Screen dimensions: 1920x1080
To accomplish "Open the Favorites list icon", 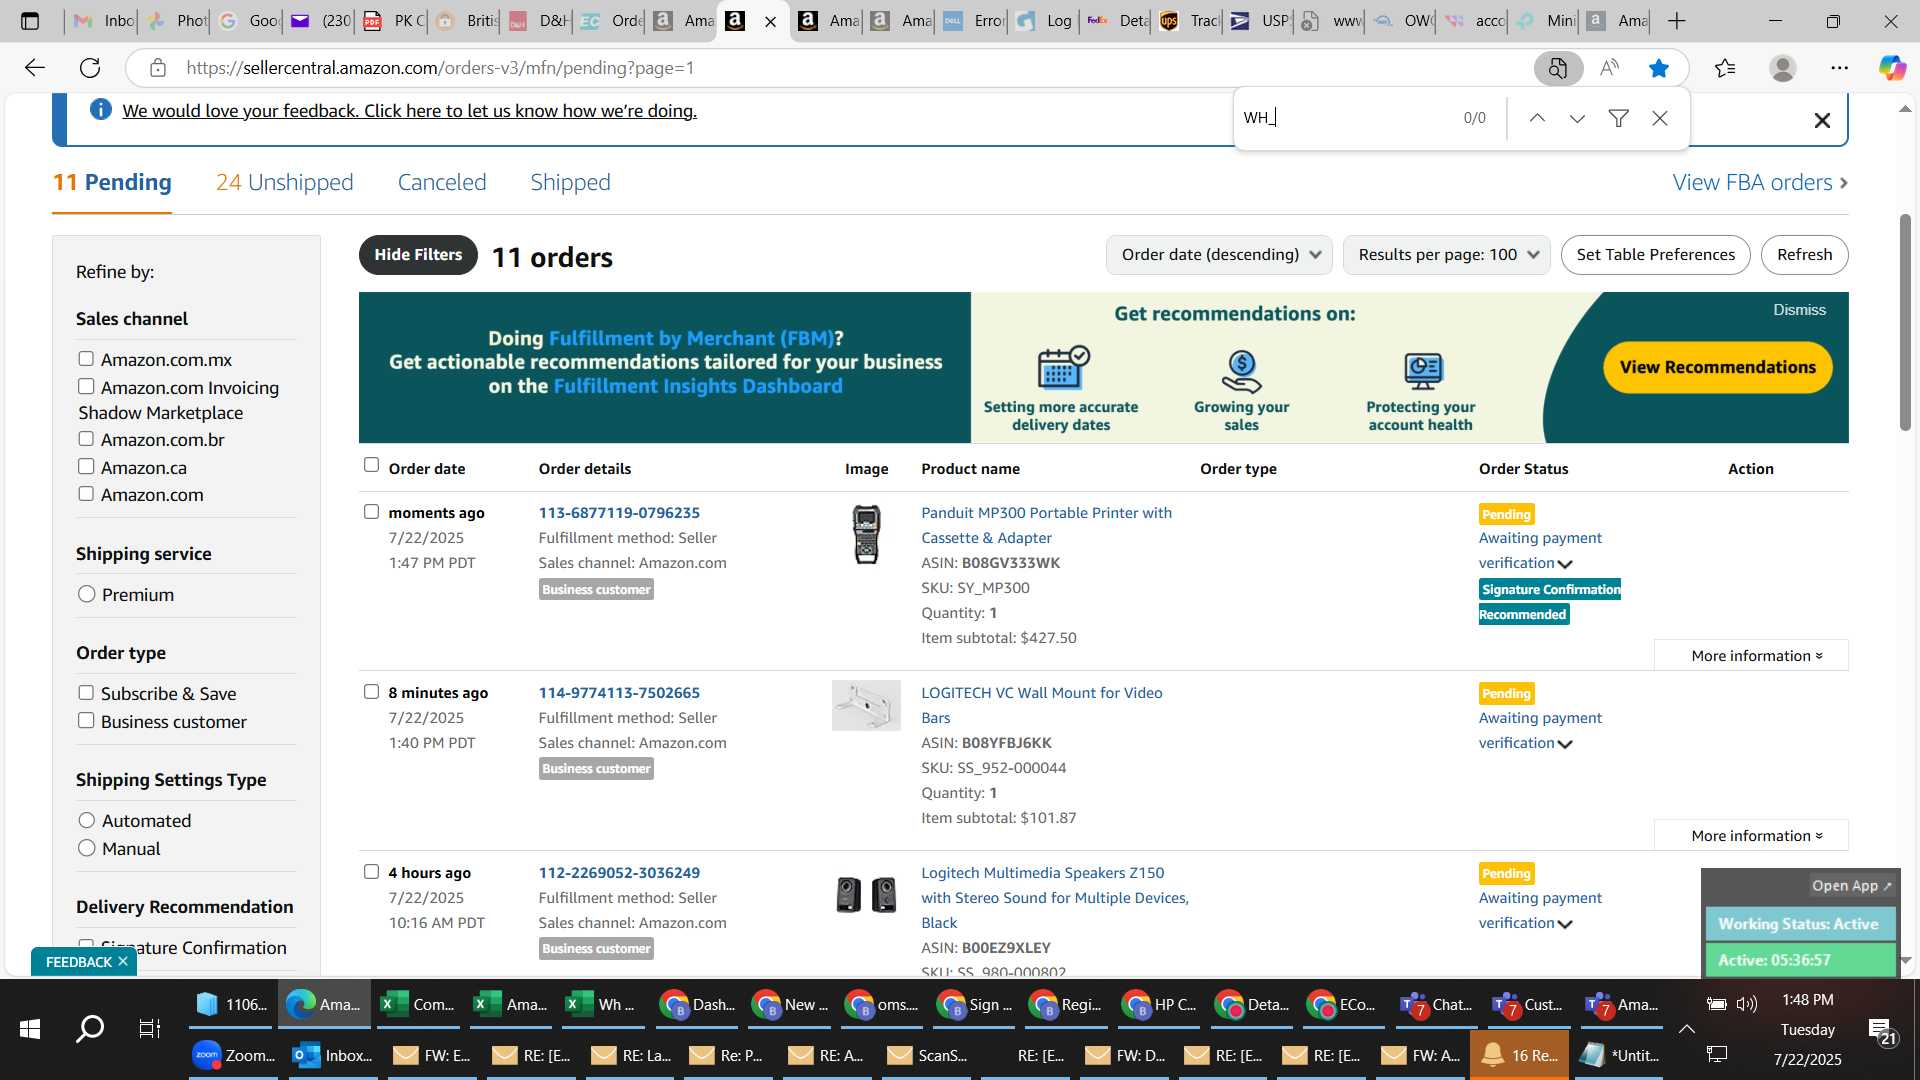I will (1725, 68).
